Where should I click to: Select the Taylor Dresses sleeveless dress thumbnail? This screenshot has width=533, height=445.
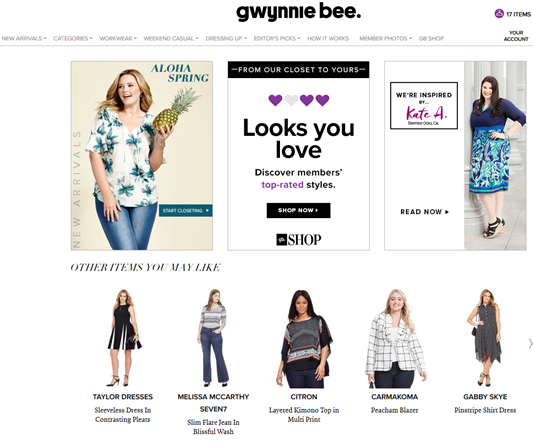tap(123, 338)
